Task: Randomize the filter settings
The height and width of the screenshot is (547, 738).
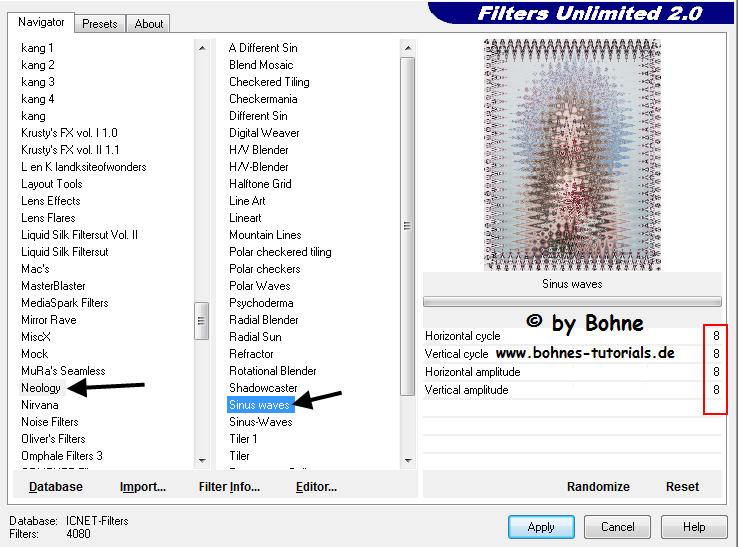Action: (598, 487)
